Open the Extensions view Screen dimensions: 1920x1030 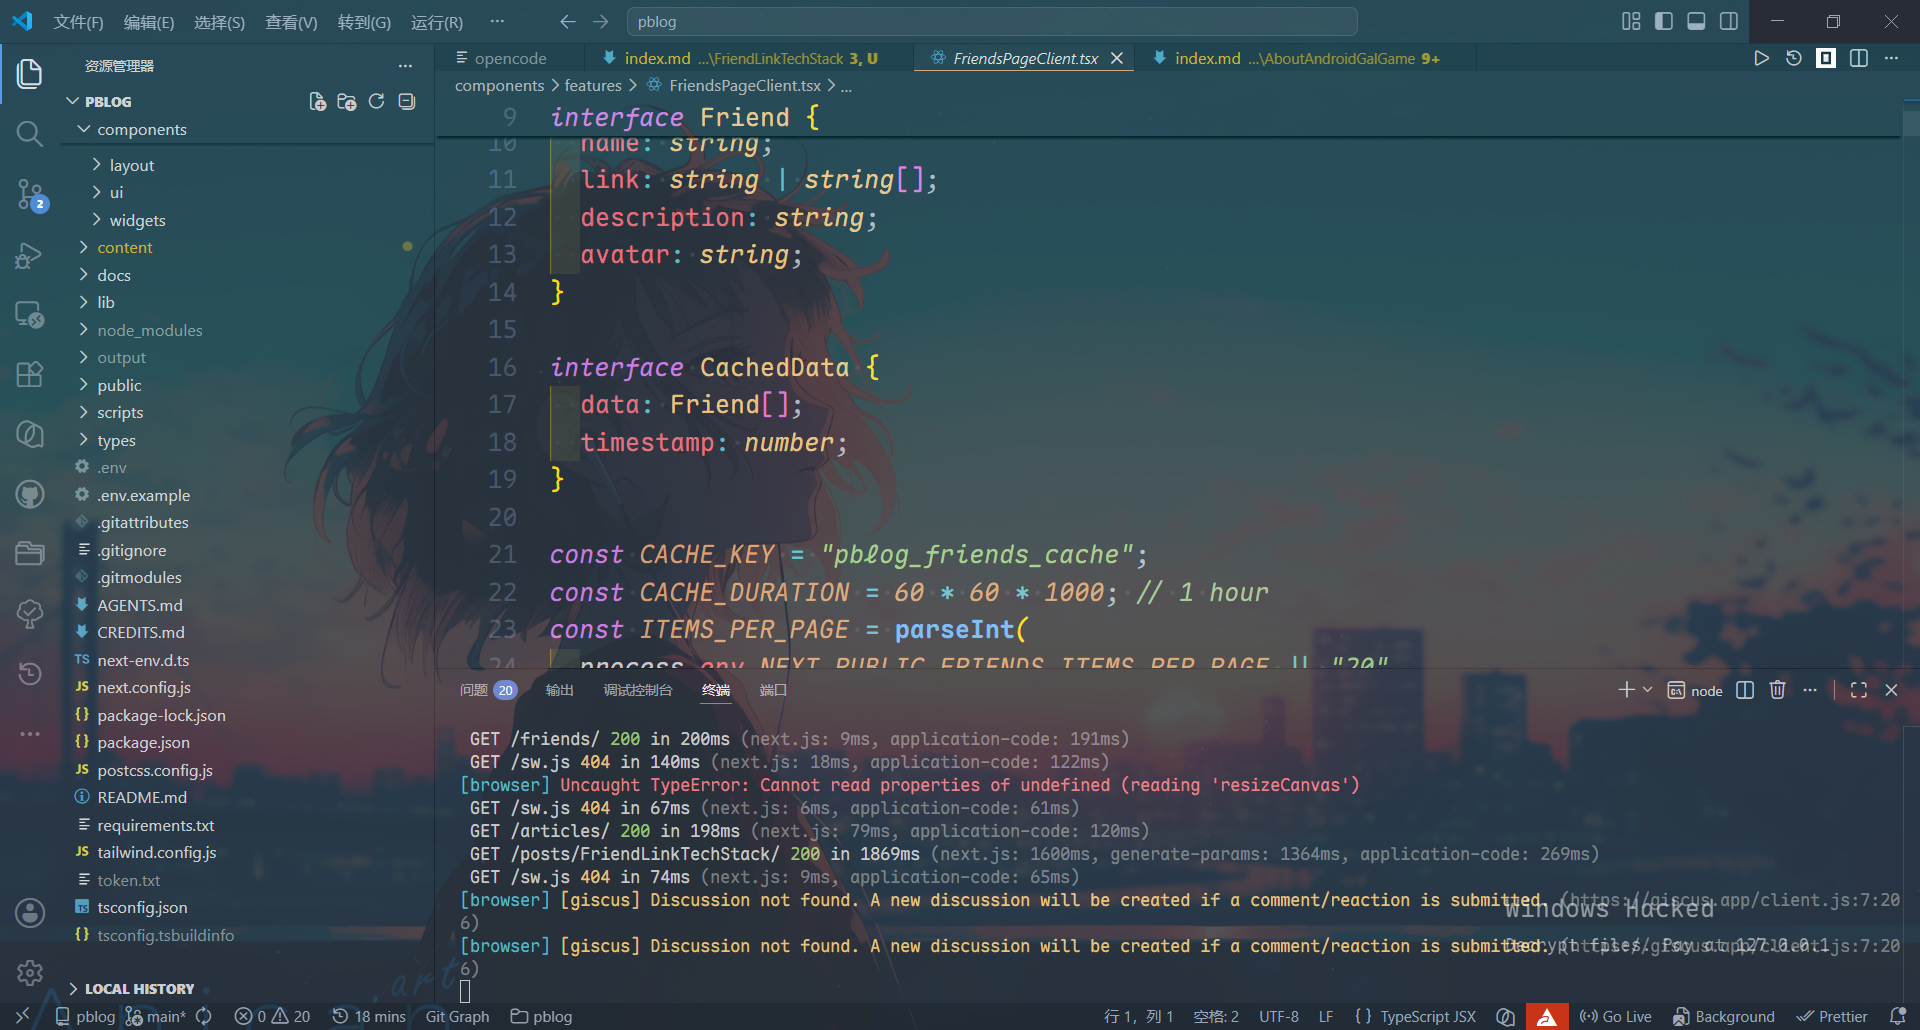(30, 374)
